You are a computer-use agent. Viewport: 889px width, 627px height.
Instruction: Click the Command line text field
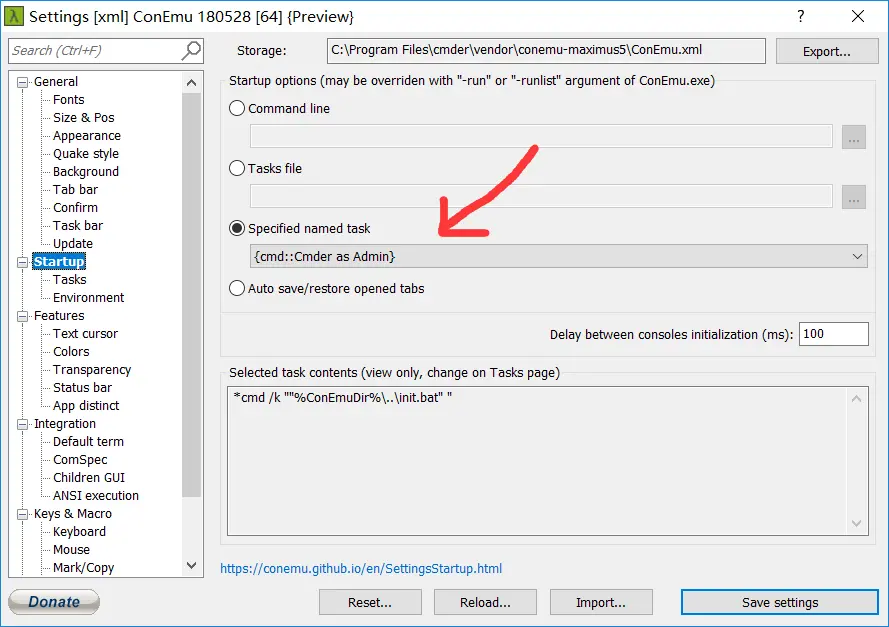541,137
